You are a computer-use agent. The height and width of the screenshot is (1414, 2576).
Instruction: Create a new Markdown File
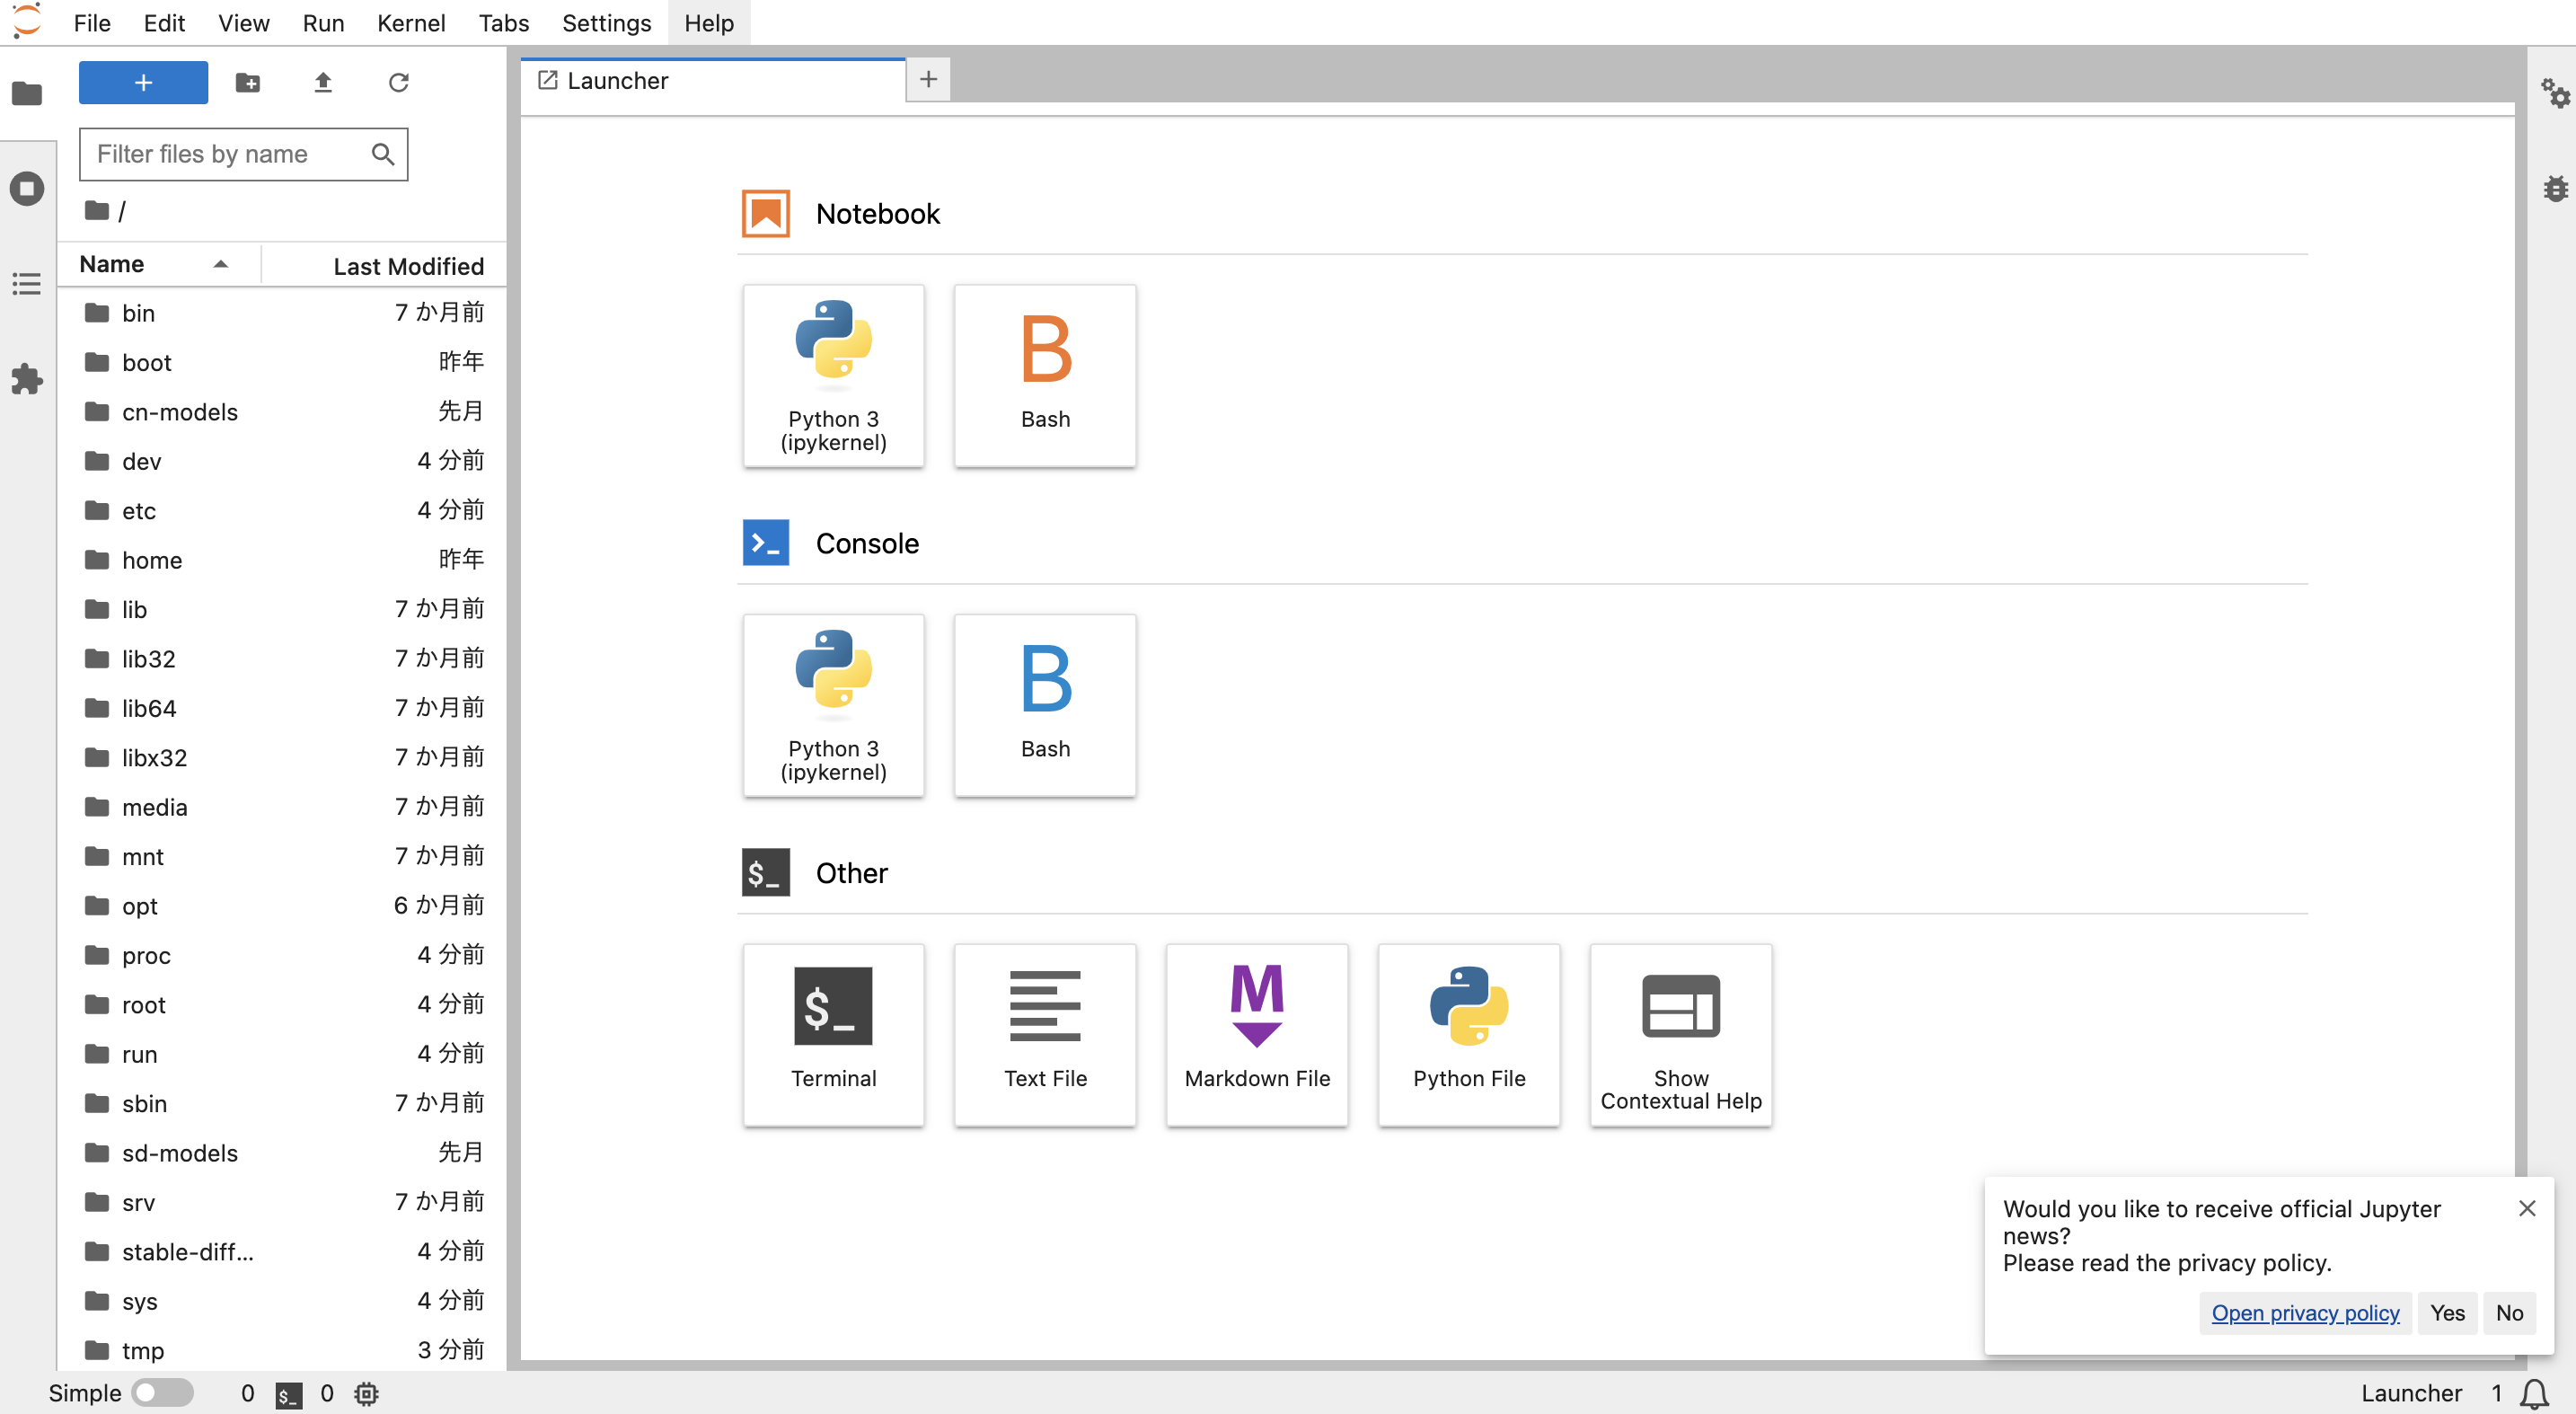(x=1257, y=1035)
